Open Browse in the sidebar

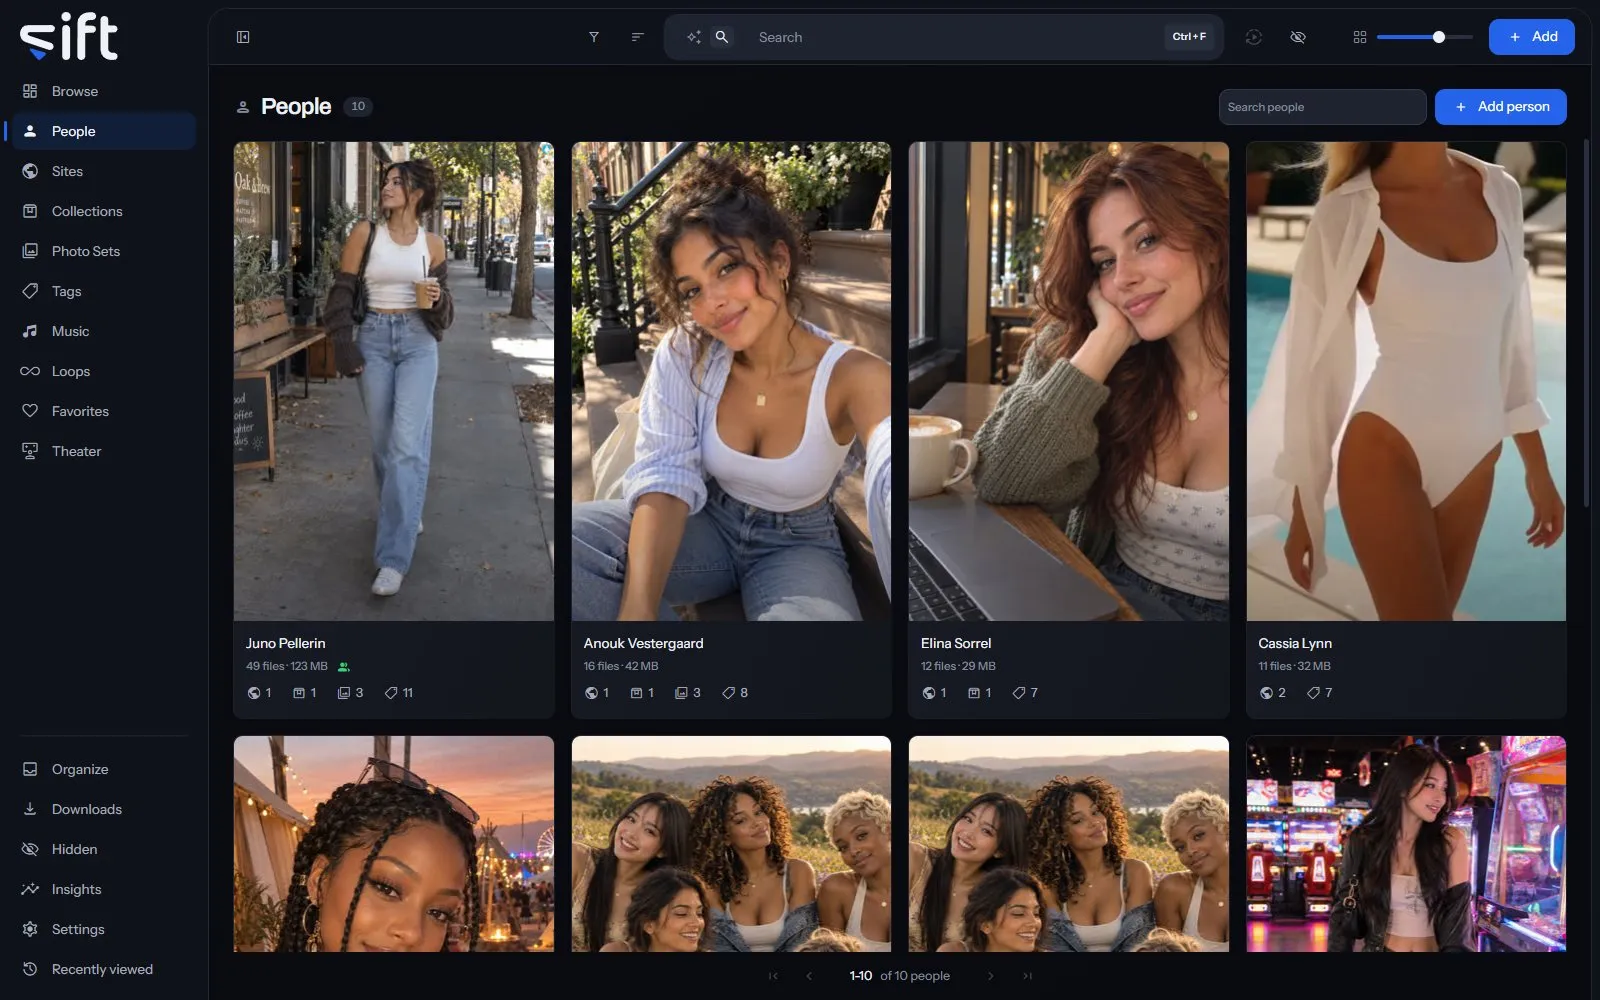[x=104, y=91]
